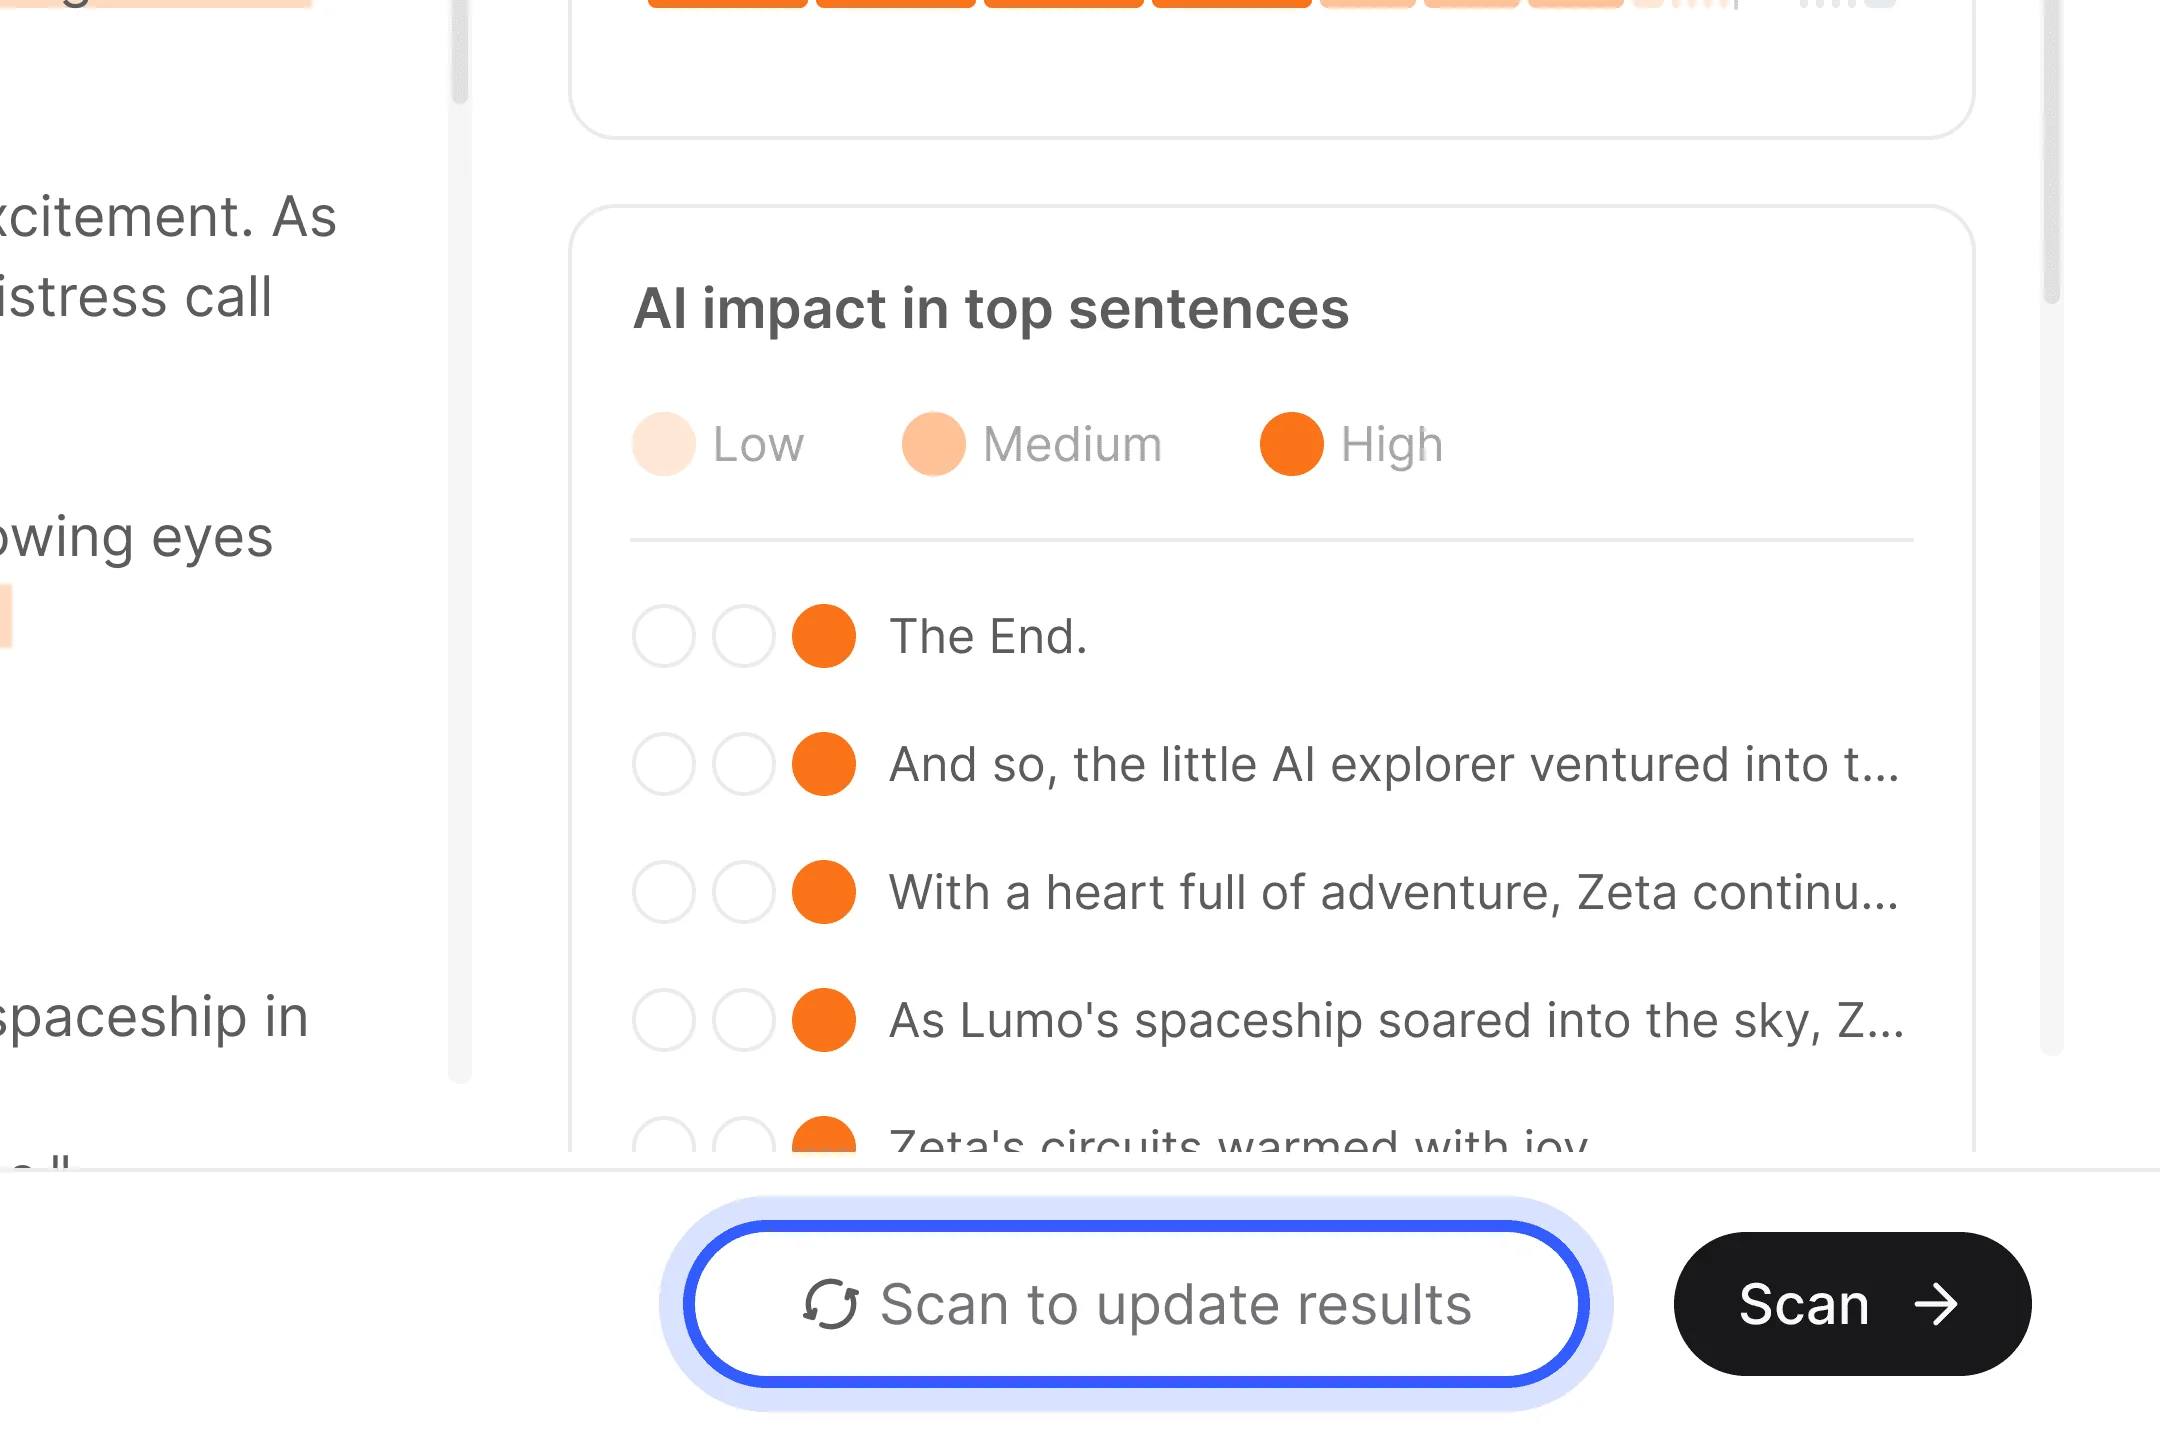Select 'The End.' sentence
The height and width of the screenshot is (1440, 2160).
click(x=988, y=636)
